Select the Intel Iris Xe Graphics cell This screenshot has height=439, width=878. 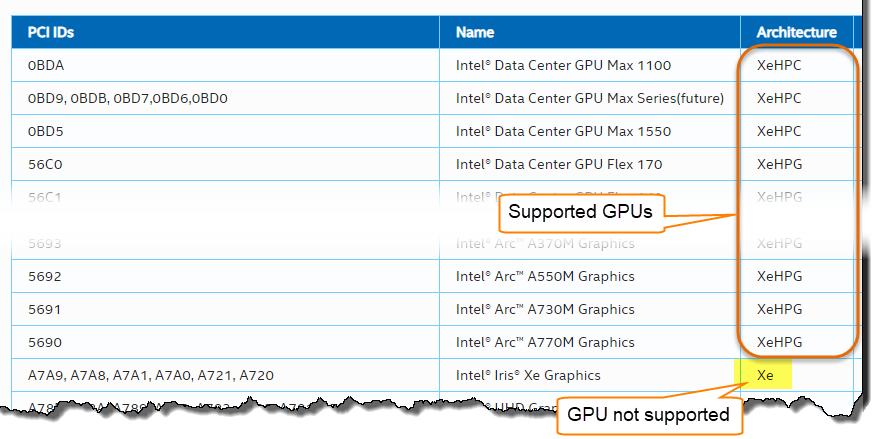click(528, 375)
